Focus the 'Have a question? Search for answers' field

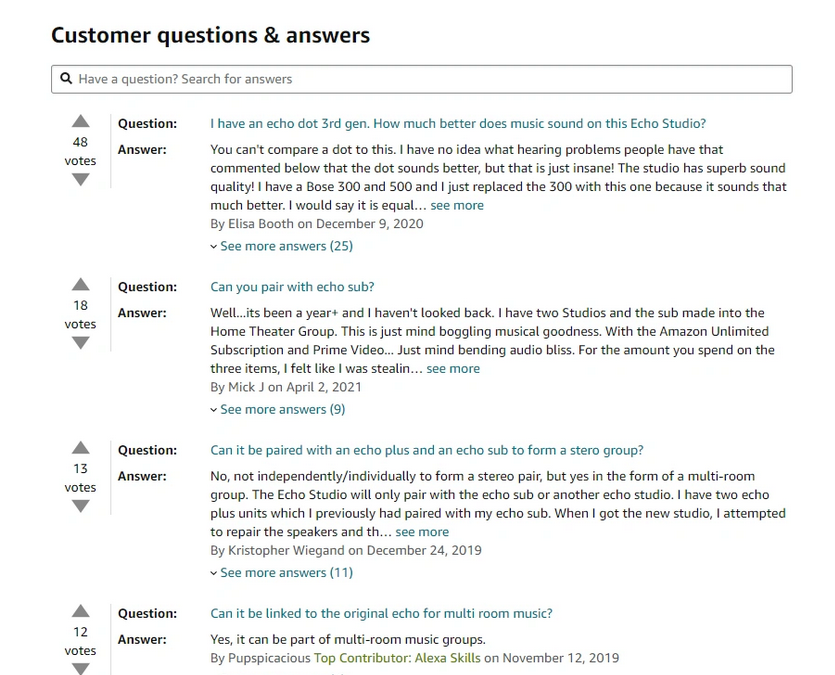[422, 79]
